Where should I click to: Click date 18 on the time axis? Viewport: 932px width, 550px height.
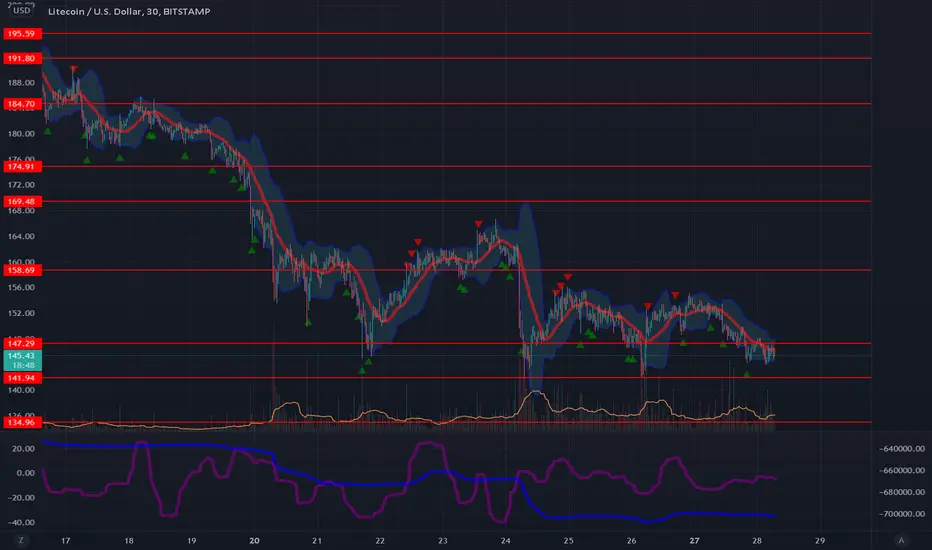[x=128, y=540]
